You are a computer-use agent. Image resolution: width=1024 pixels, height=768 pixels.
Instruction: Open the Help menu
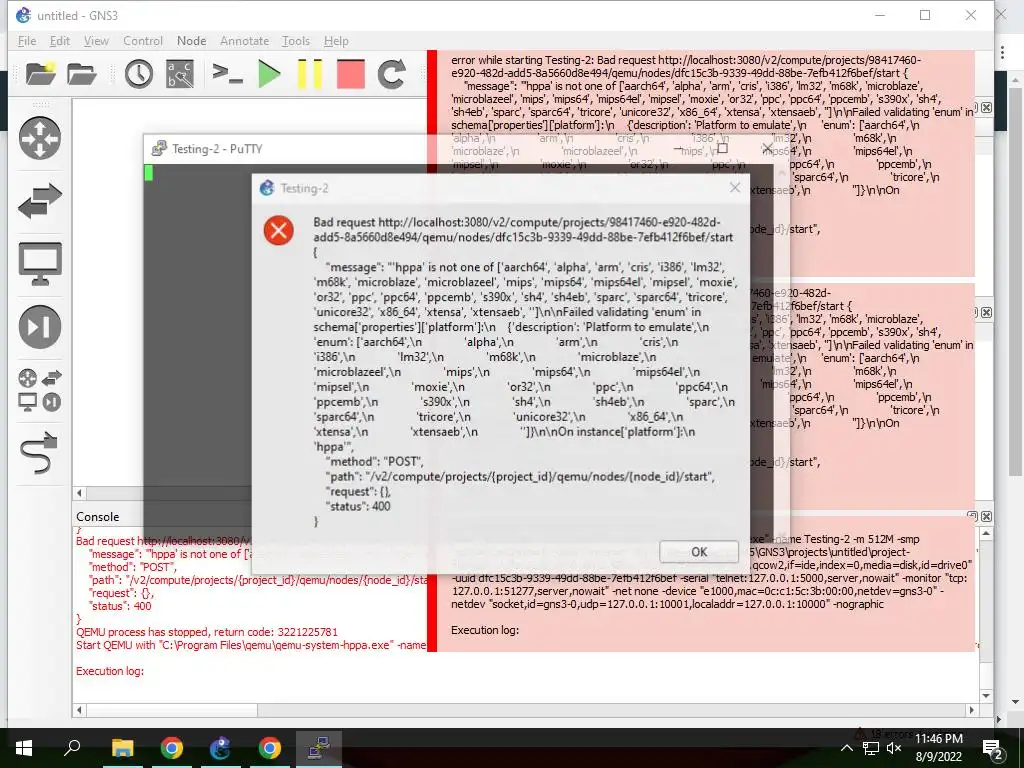[336, 40]
